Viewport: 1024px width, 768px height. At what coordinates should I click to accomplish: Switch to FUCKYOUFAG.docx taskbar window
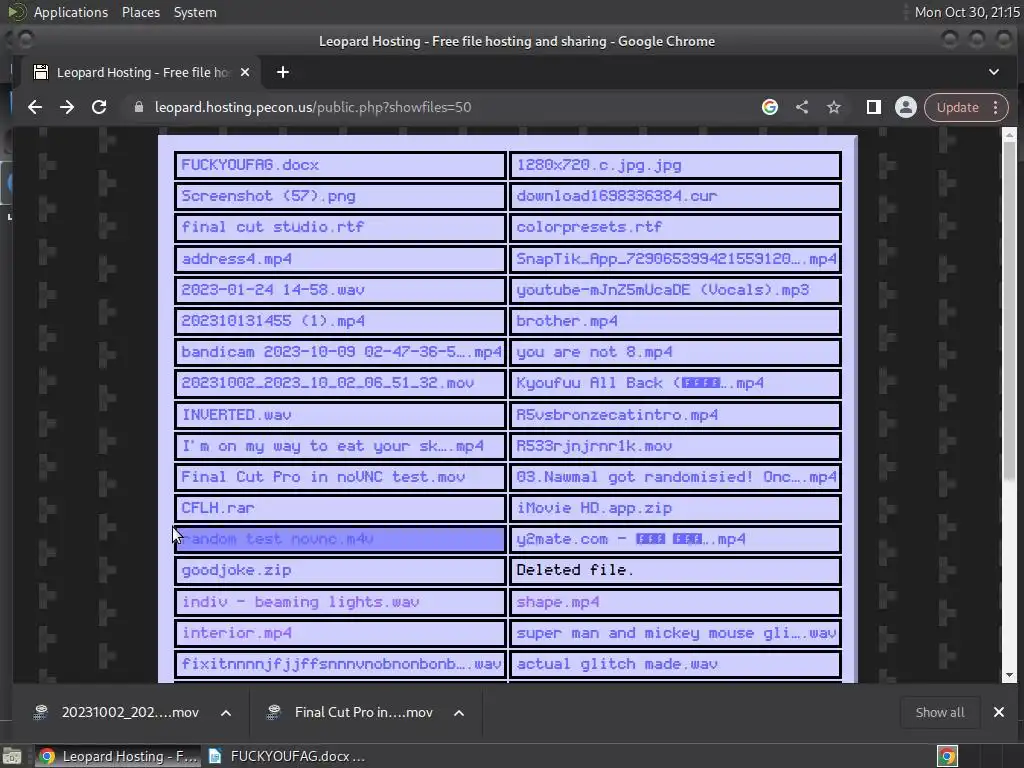click(x=286, y=756)
